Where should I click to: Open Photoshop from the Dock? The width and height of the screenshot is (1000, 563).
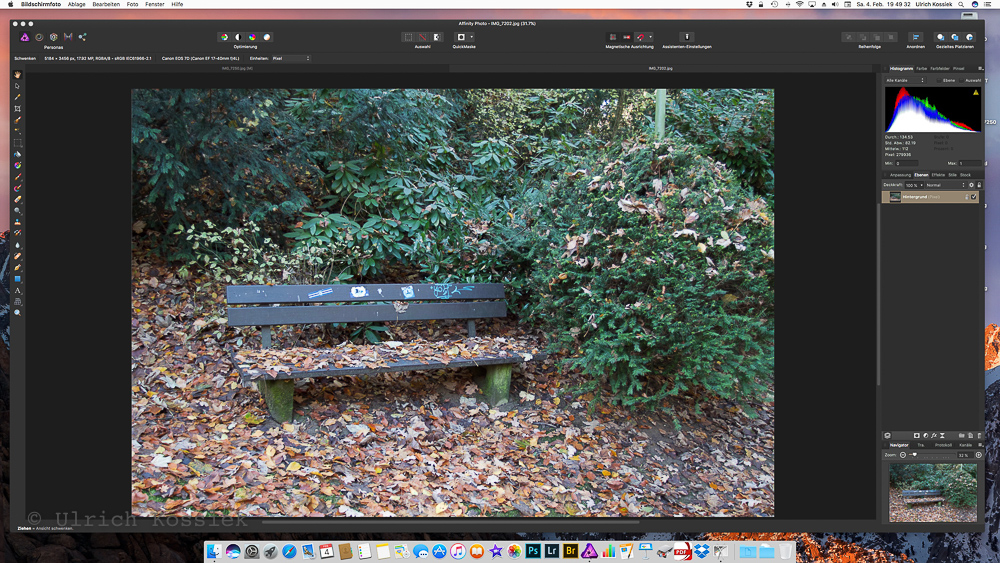coord(534,551)
